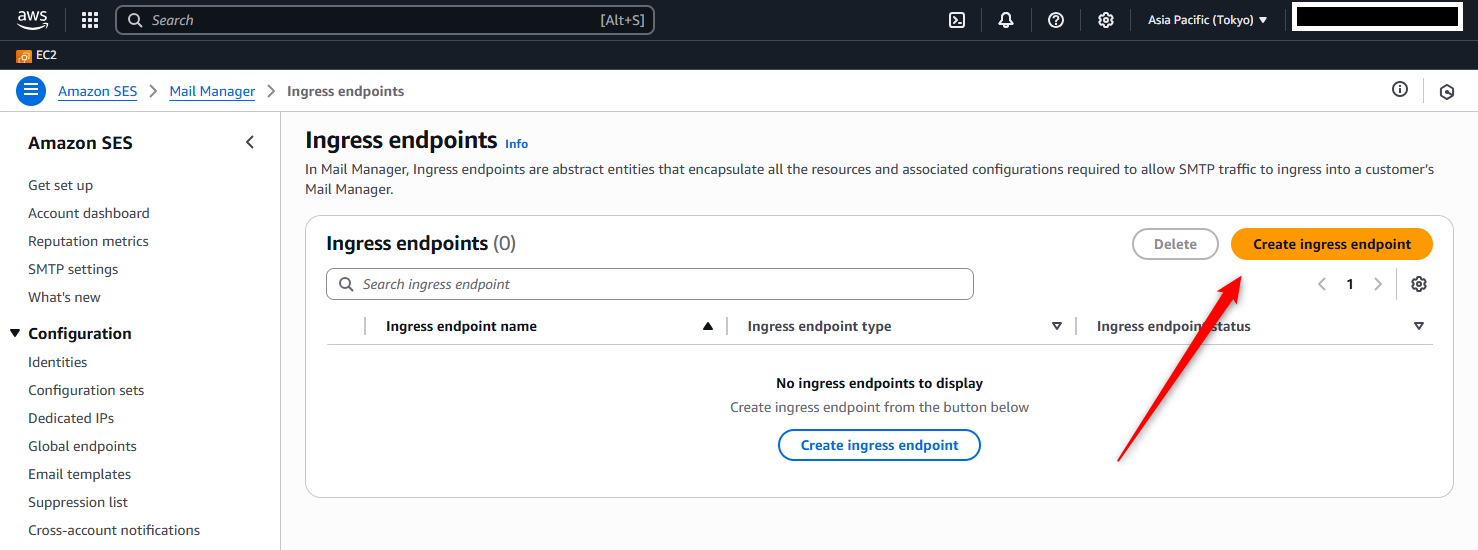Sort by Ingress endpoint type column
The image size is (1478, 550).
(819, 326)
